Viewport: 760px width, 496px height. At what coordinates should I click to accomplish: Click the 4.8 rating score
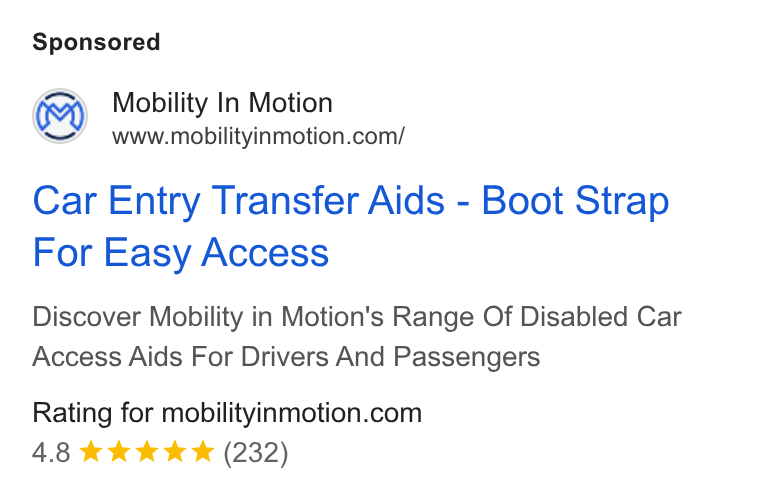coord(51,453)
